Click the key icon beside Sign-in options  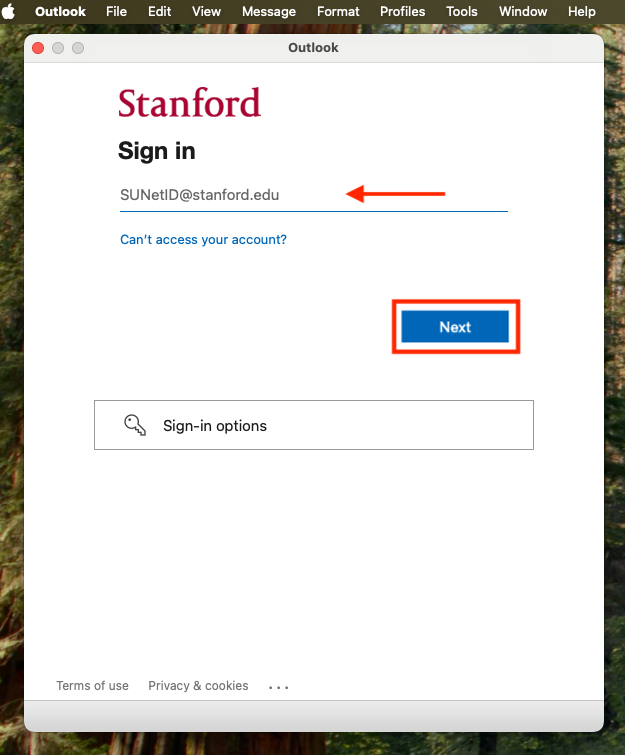(135, 425)
